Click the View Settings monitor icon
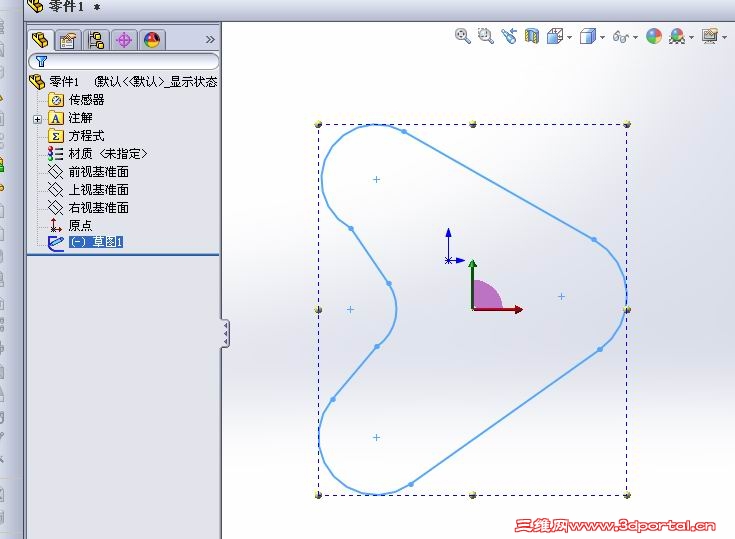Viewport: 735px width, 539px height. 710,36
